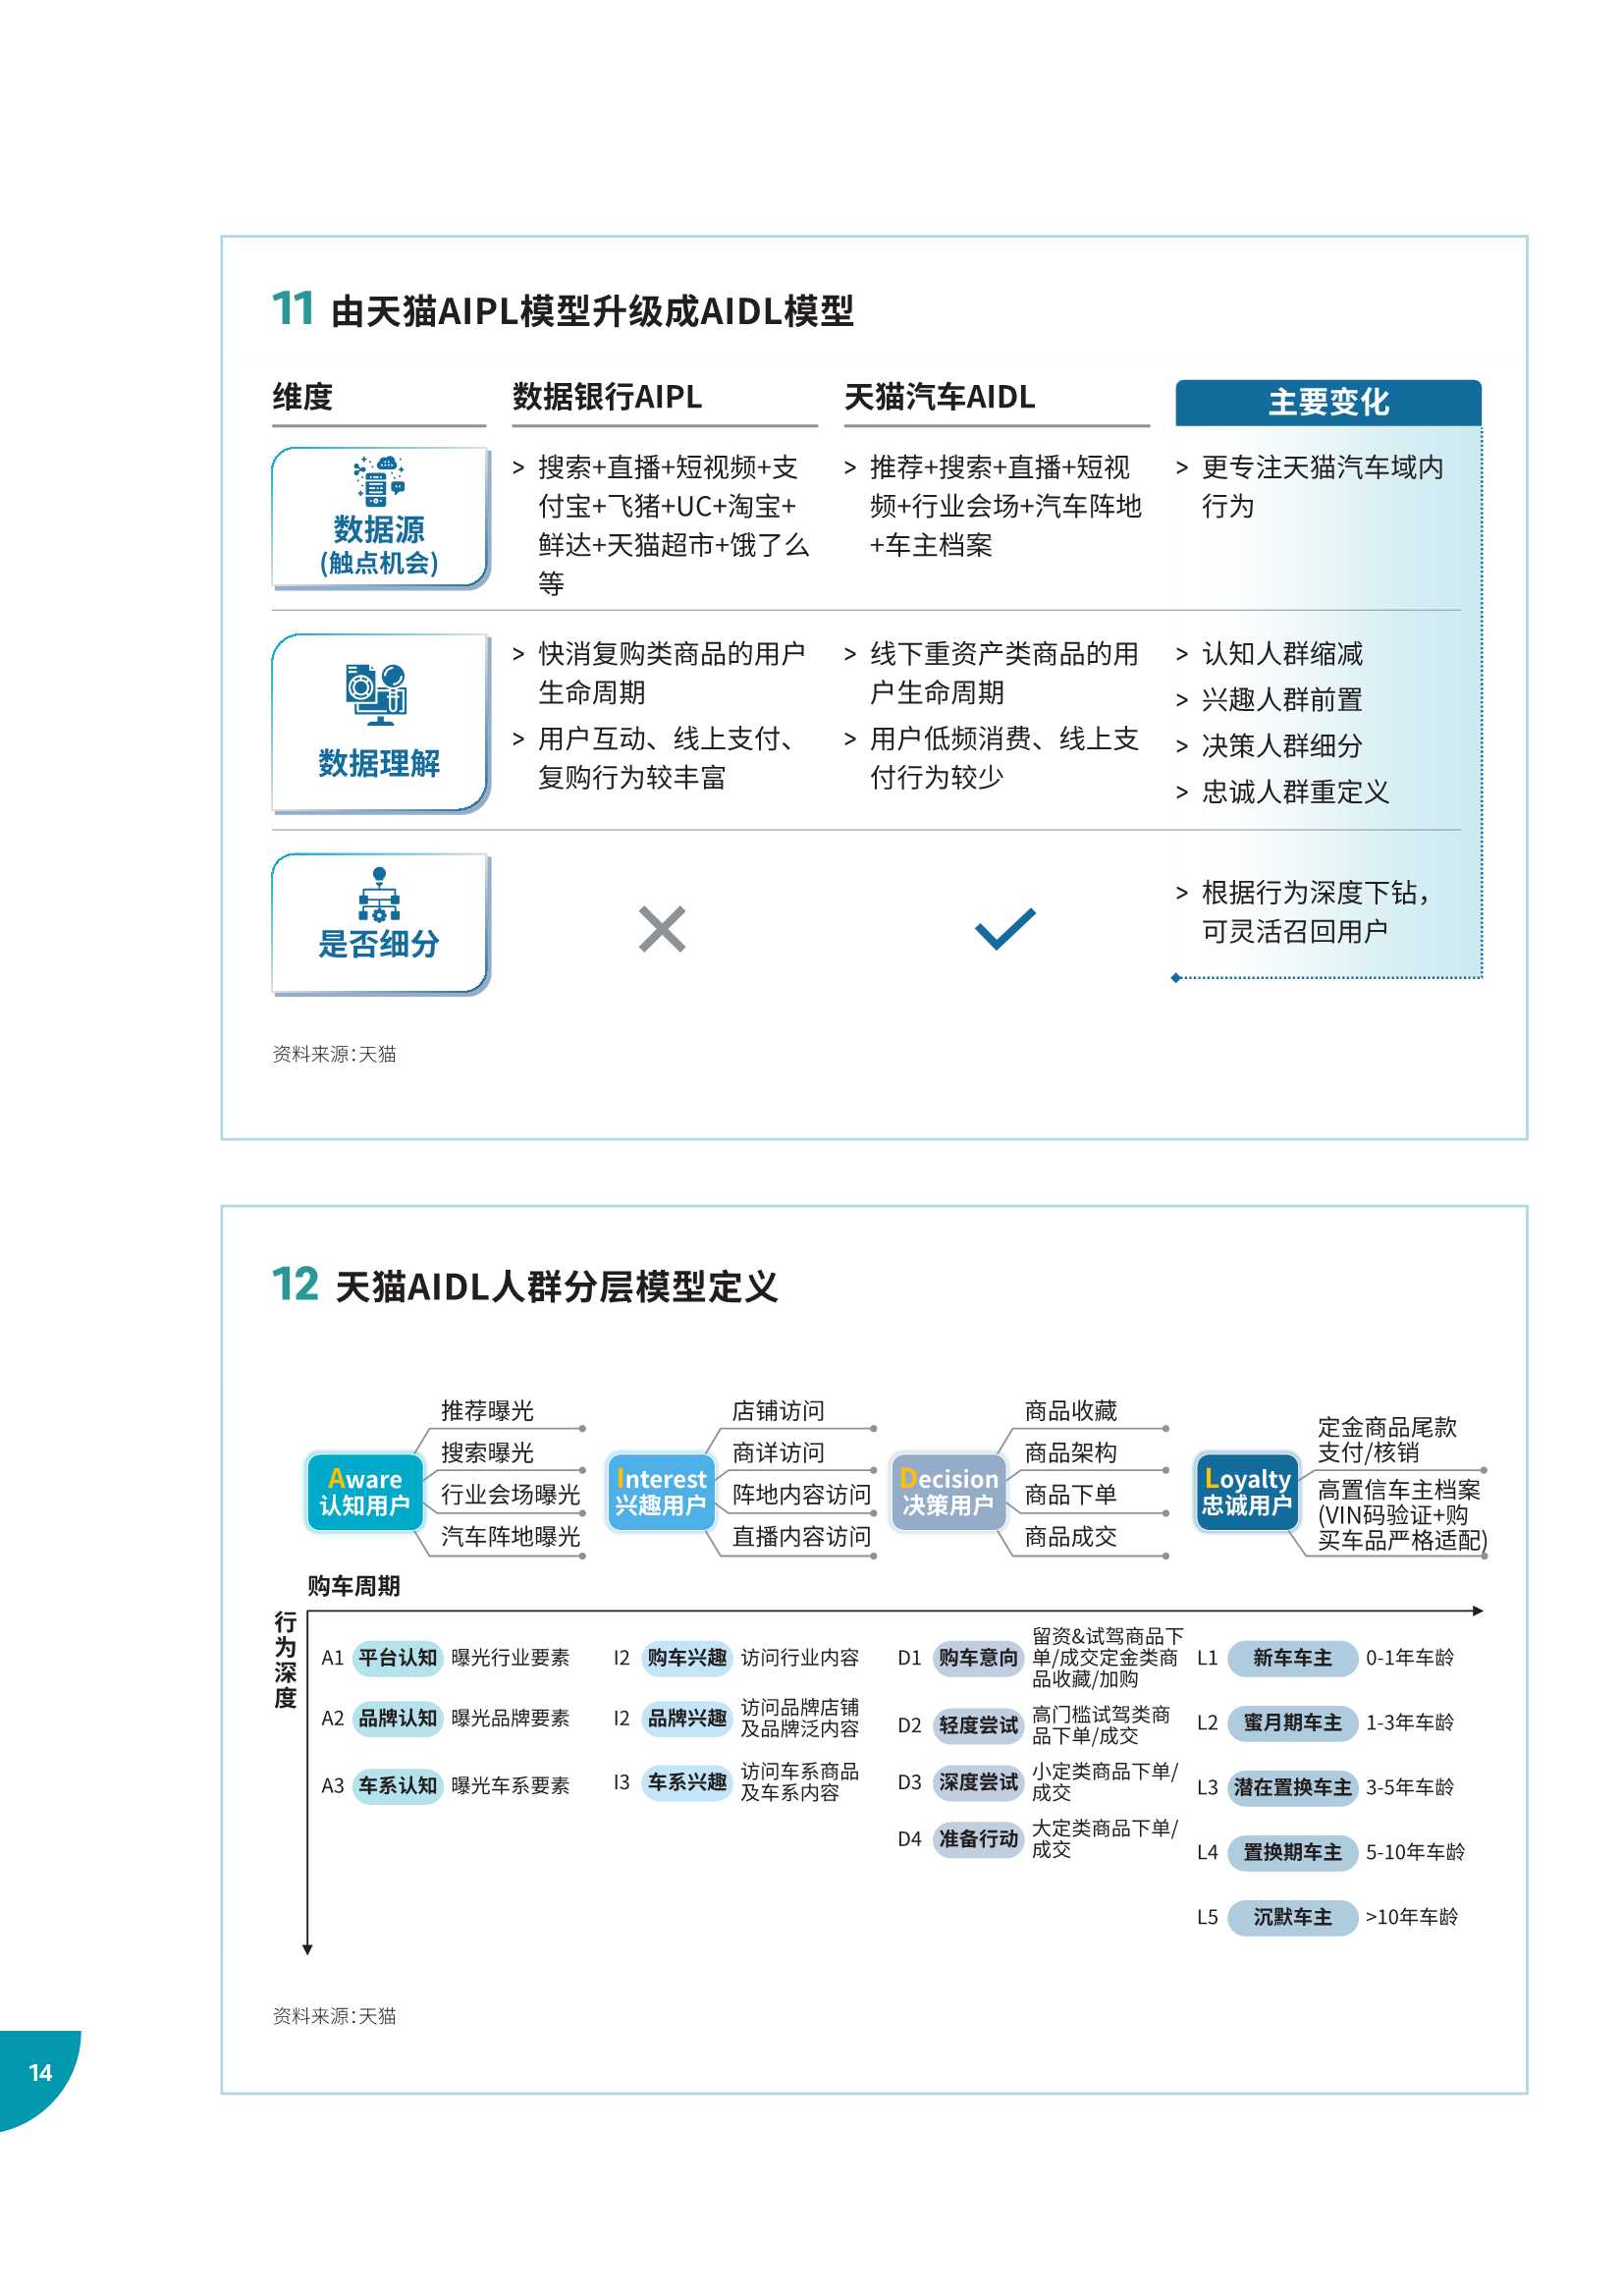This screenshot has width=1623, height=2296.
Task: Click the text 定金商品尾款支付/核销
Action: click(1387, 1439)
